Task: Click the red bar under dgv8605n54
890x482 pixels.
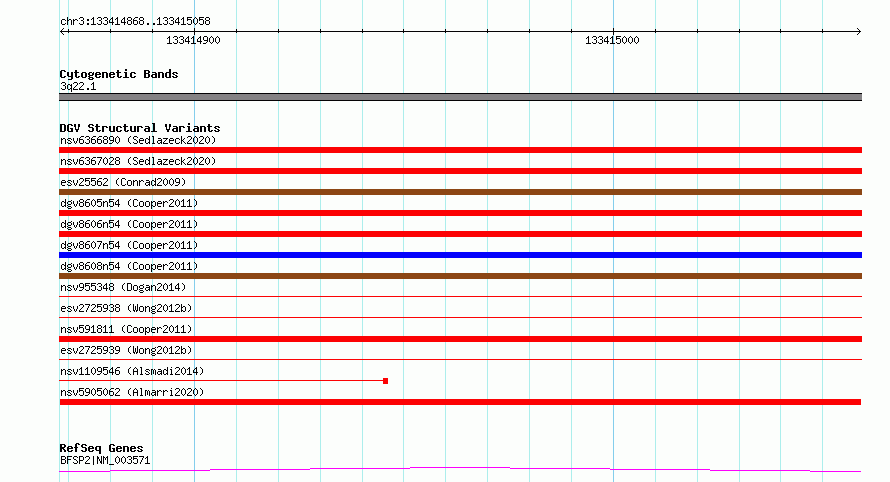Action: click(x=460, y=213)
